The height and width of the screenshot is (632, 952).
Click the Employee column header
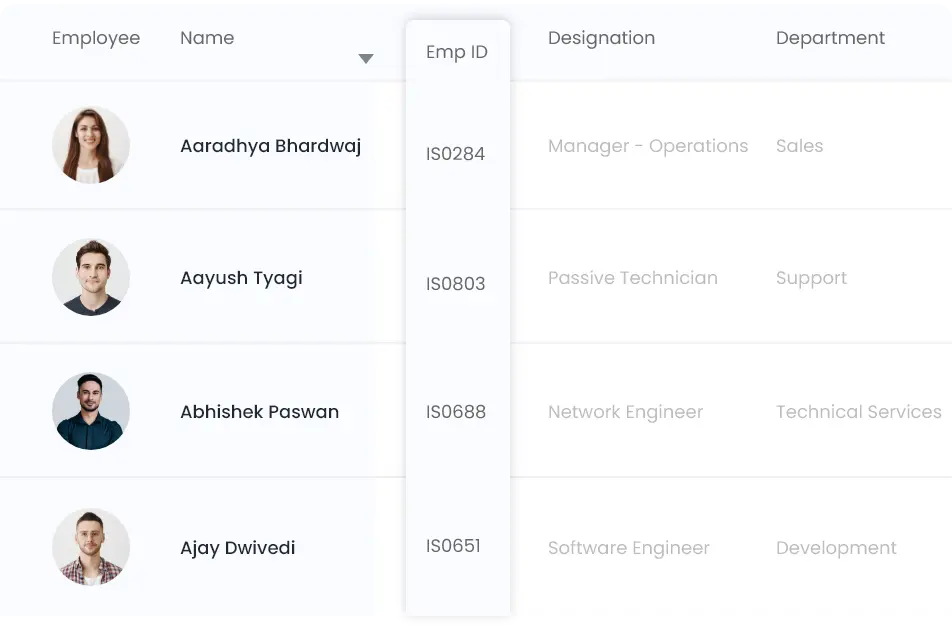click(x=96, y=38)
